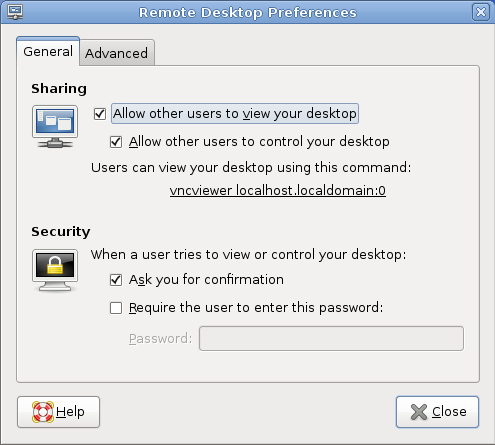
Task: Click the lifebuoy icon on Help button
Action: (43, 412)
